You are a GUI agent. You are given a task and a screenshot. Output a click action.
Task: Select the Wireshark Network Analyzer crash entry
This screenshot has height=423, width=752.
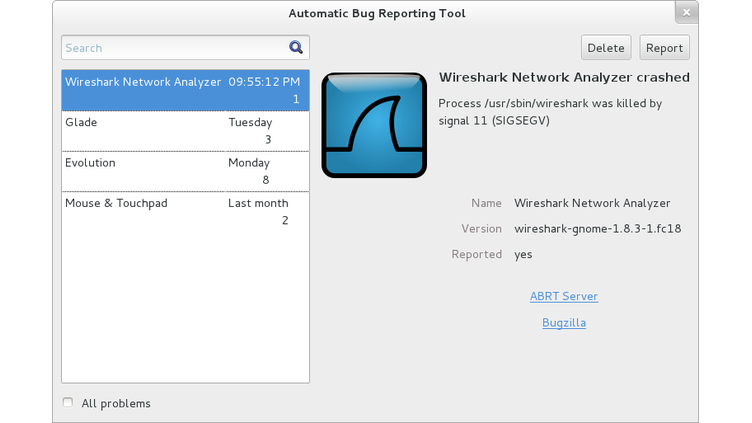pos(185,90)
